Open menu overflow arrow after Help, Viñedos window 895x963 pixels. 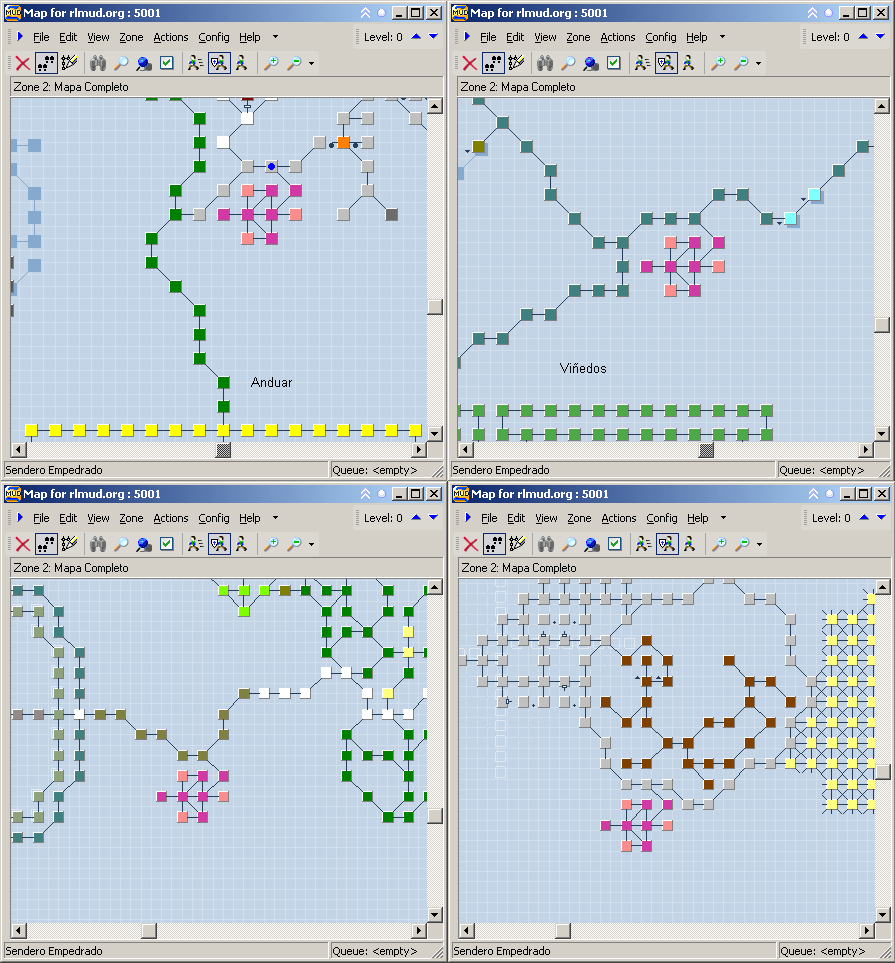click(x=722, y=37)
